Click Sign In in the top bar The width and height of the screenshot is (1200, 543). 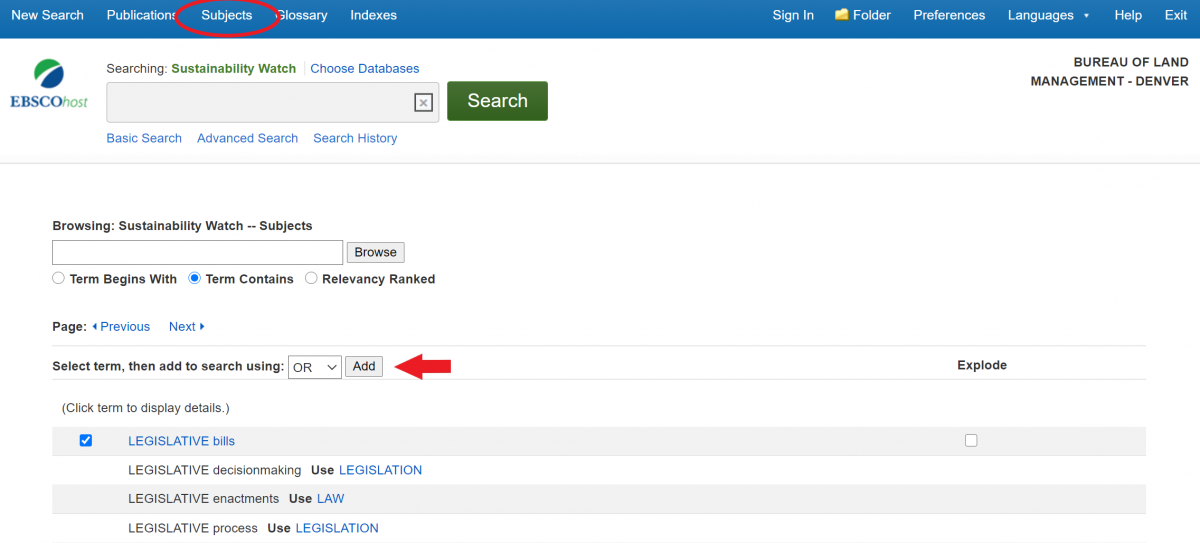click(793, 15)
